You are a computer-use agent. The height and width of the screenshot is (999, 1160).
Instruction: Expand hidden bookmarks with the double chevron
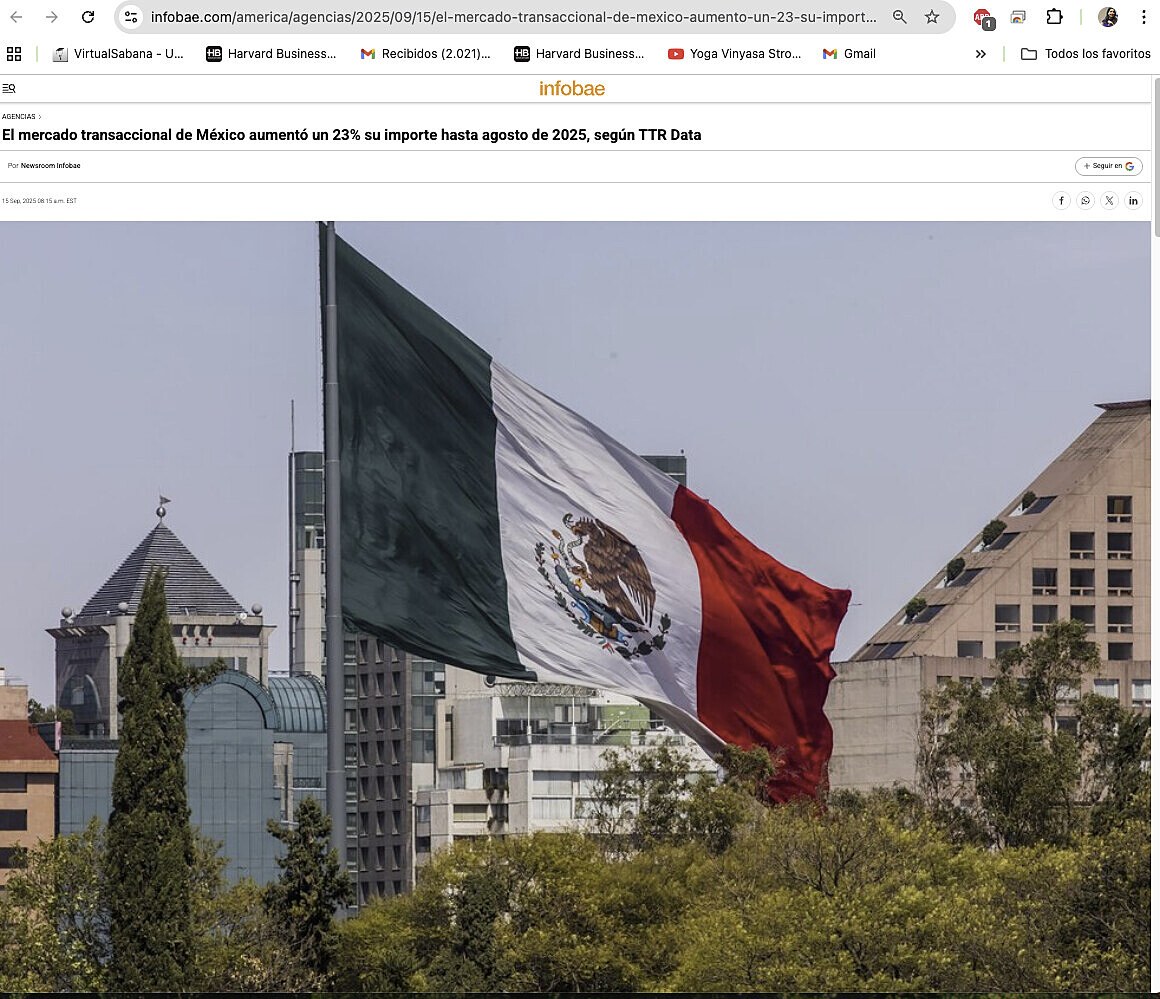(x=980, y=53)
